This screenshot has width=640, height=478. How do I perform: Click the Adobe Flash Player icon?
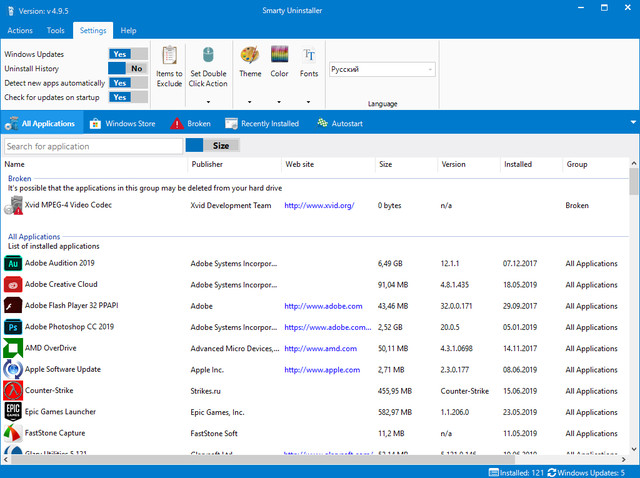pyautogui.click(x=13, y=306)
